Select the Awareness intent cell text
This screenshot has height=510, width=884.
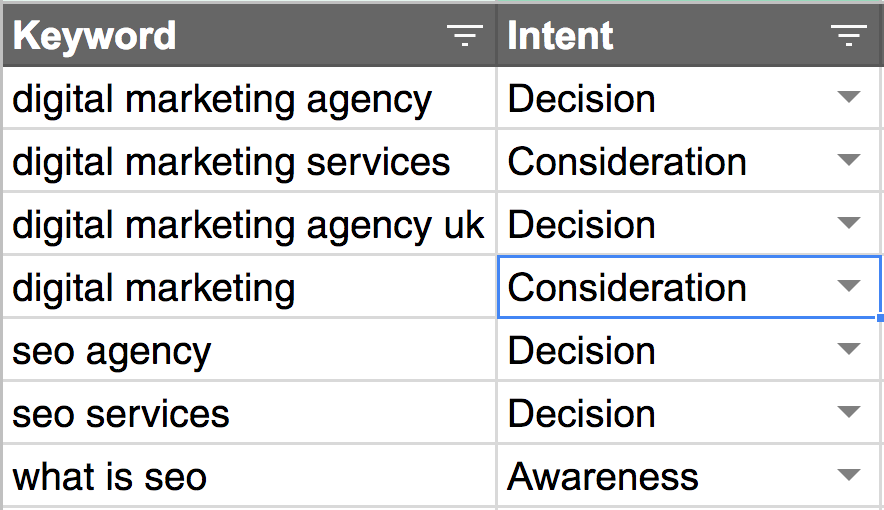(603, 477)
